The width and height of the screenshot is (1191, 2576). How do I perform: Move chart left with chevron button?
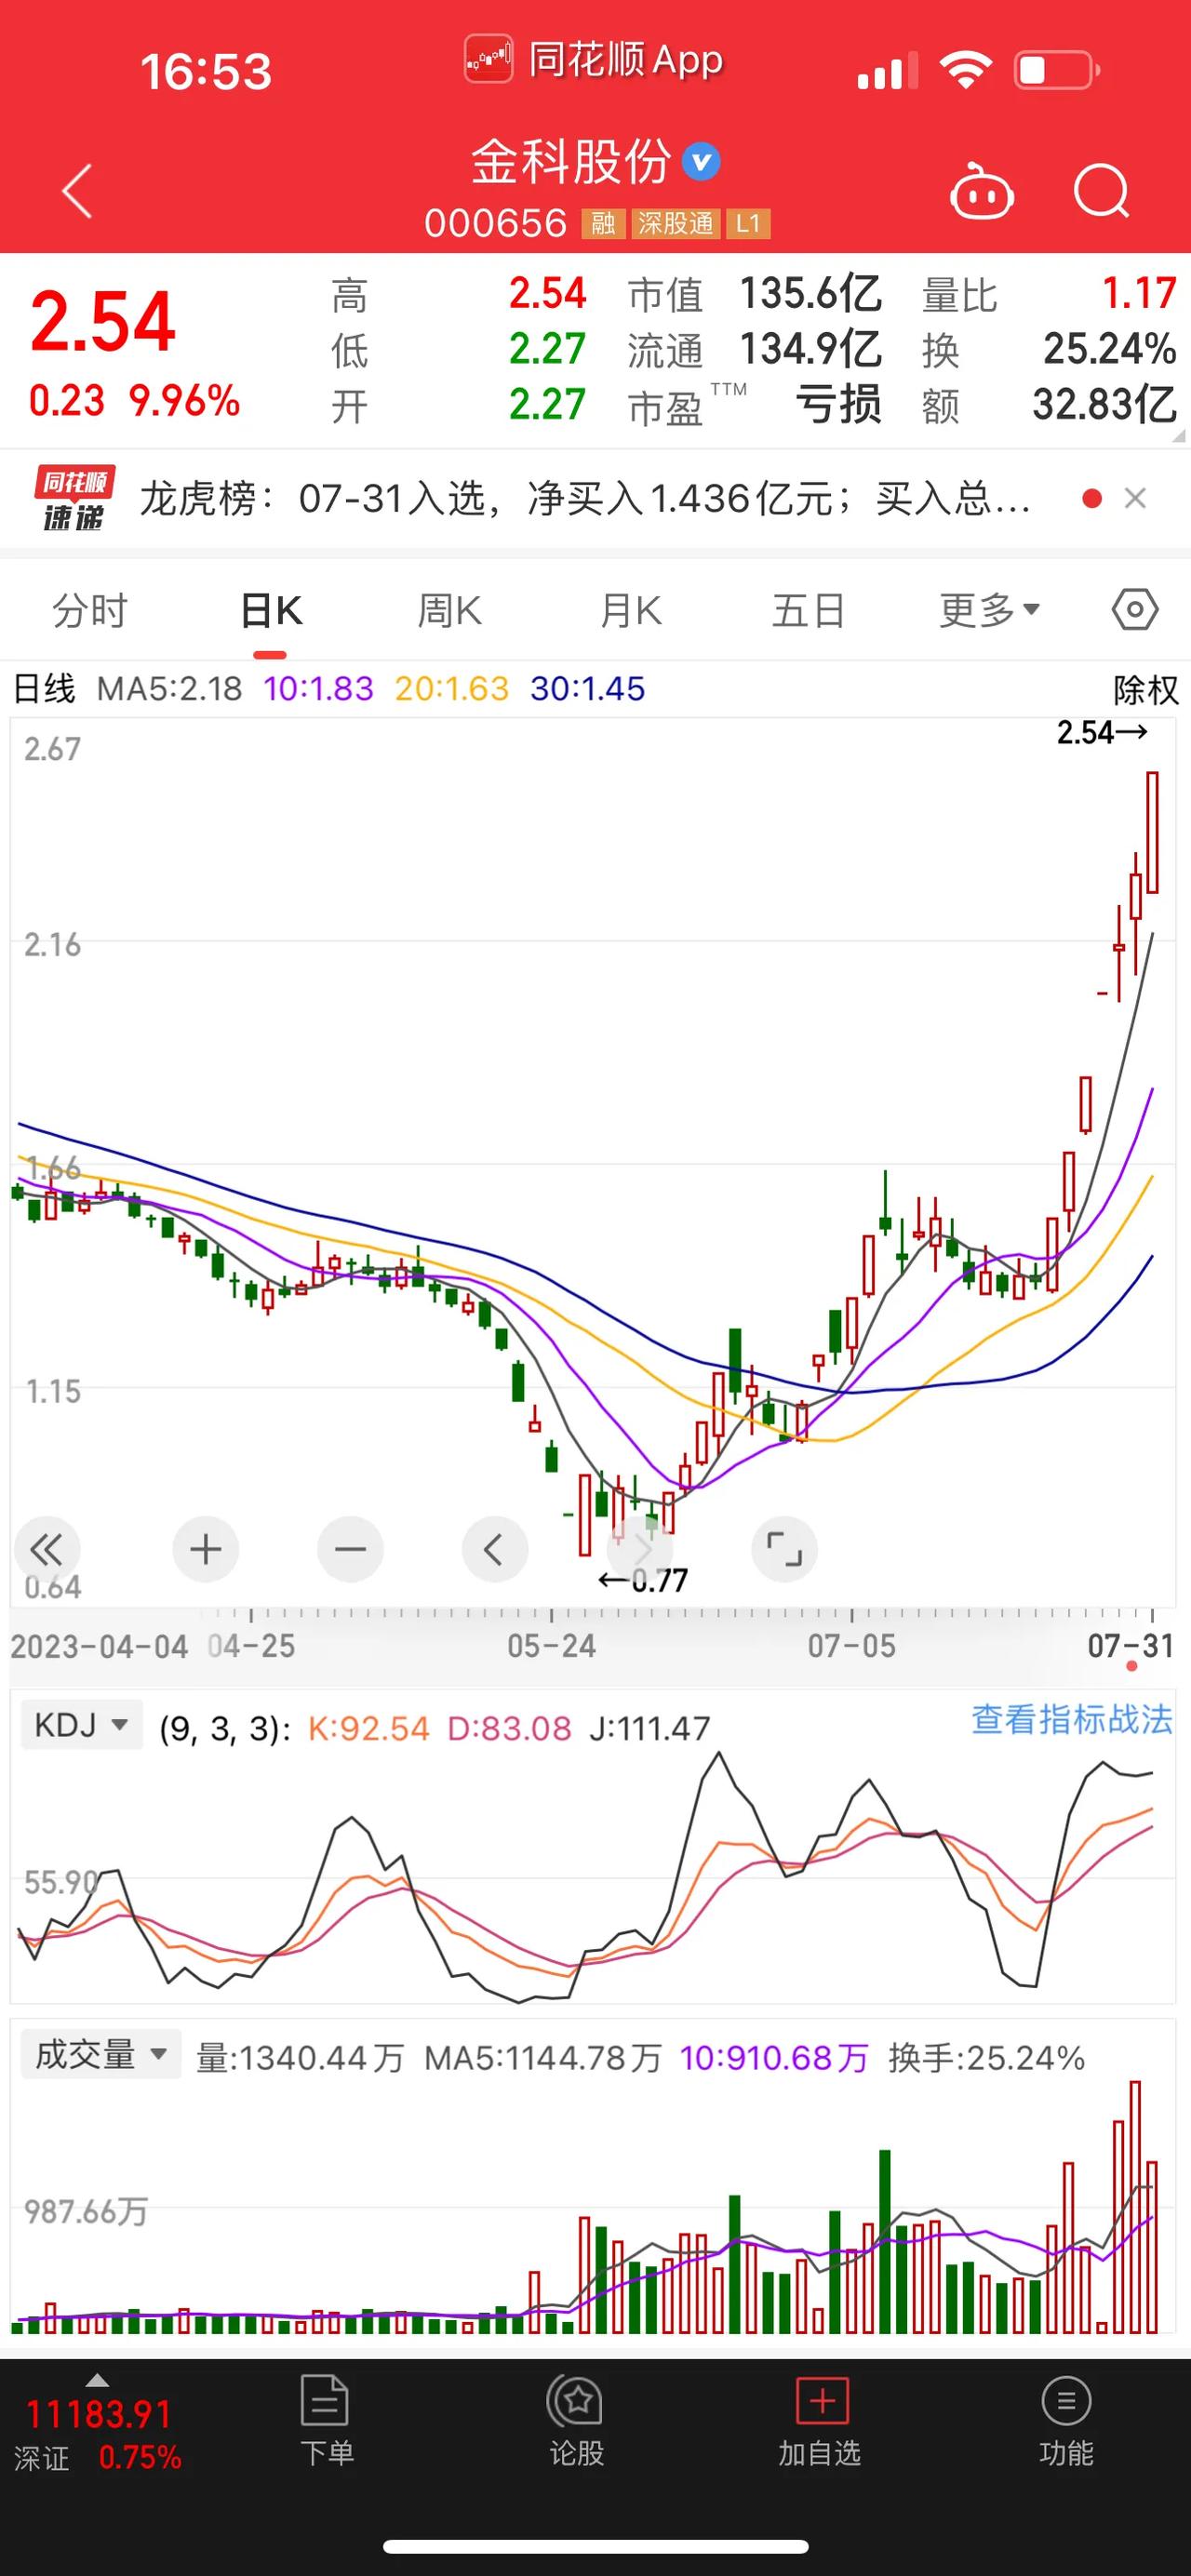pos(494,1550)
